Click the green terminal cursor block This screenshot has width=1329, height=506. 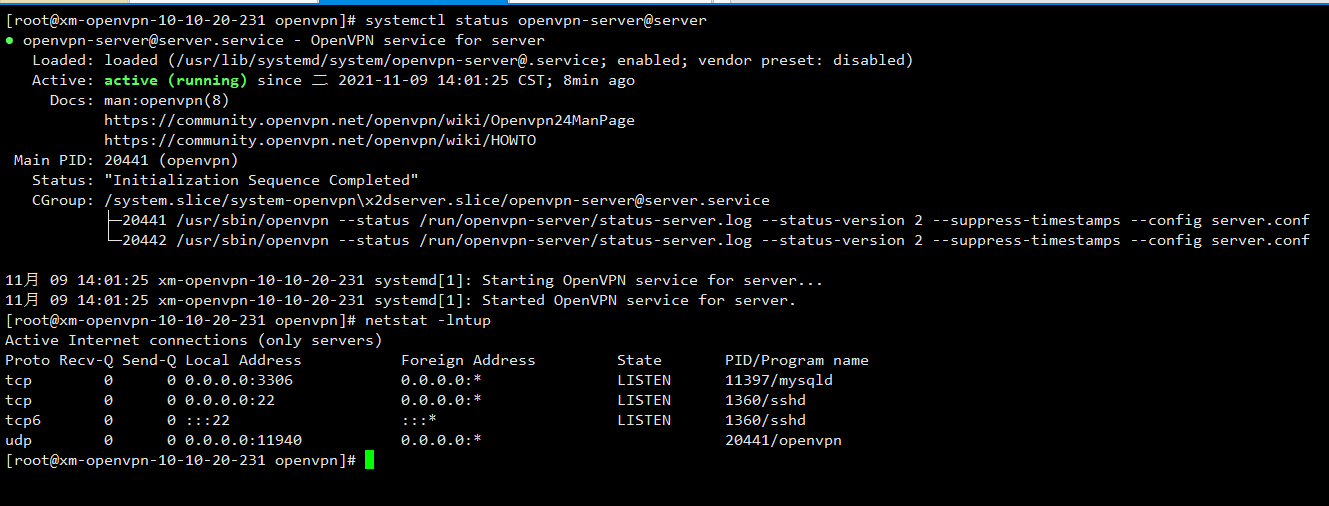369,460
